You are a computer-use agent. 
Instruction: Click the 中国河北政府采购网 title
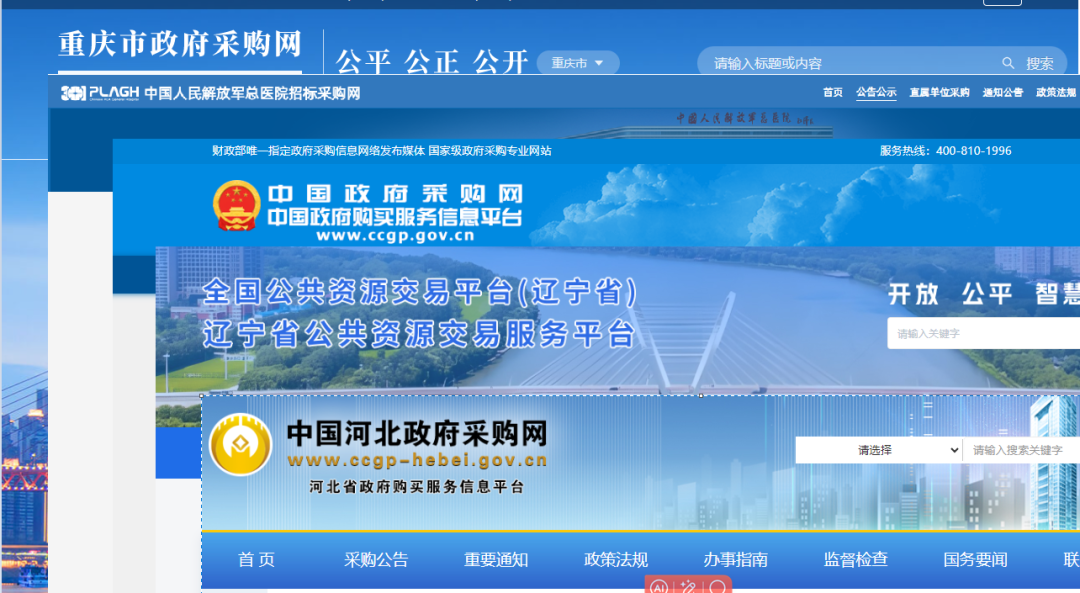point(417,433)
